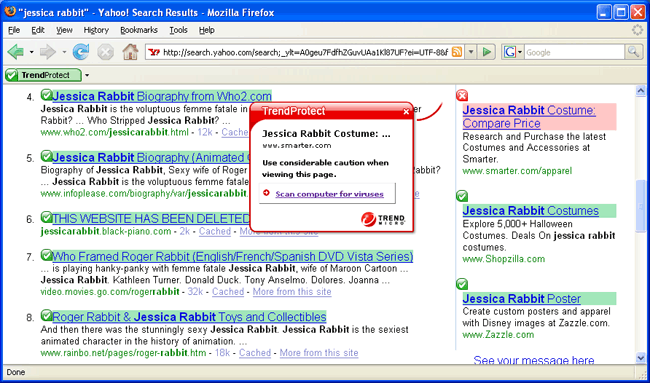Open Roger Rabbit Toys and Collectibles link
Image resolution: width=650 pixels, height=383 pixels.
(x=189, y=317)
